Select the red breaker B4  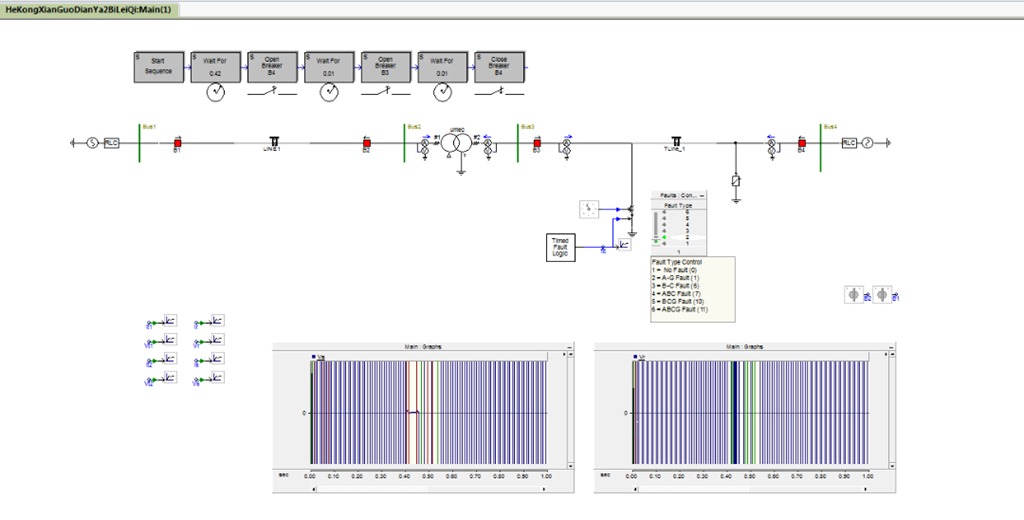(x=802, y=142)
